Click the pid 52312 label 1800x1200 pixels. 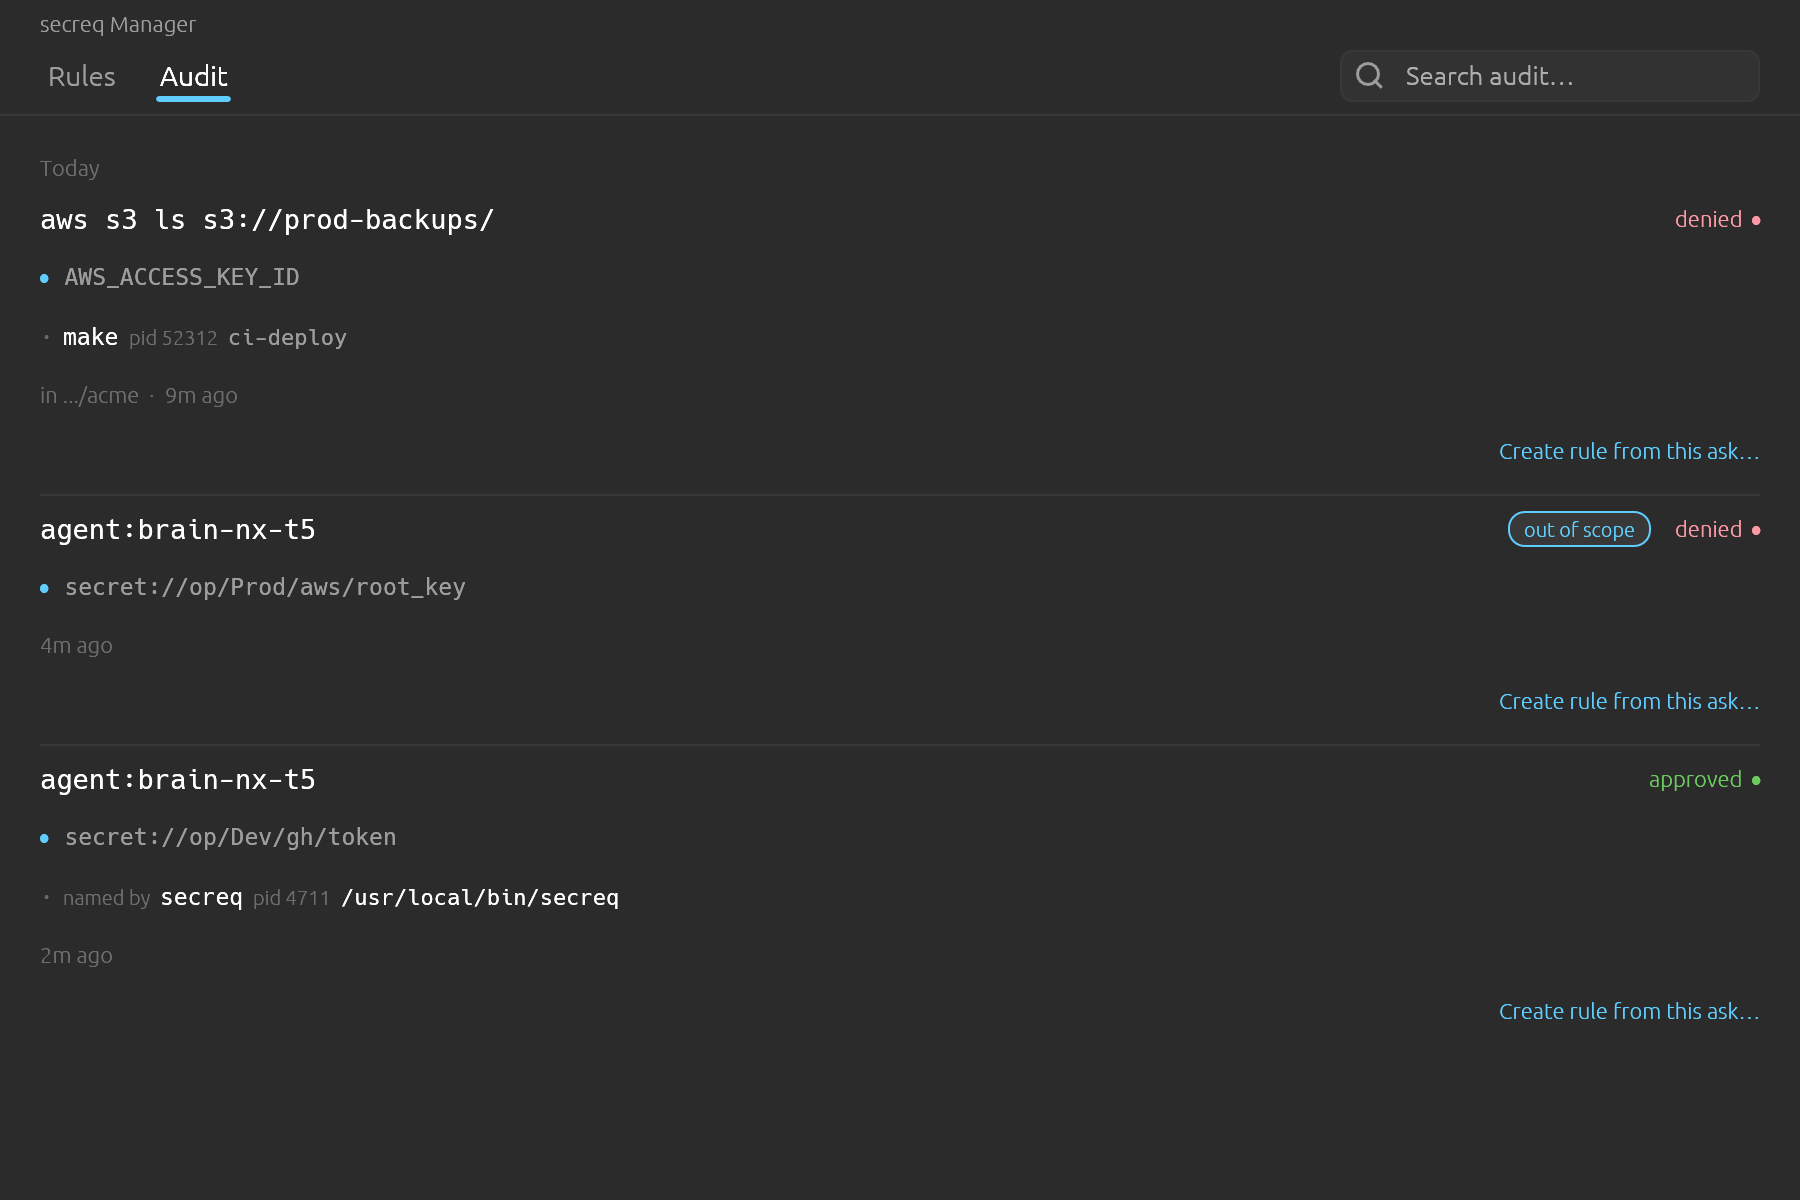pos(173,338)
